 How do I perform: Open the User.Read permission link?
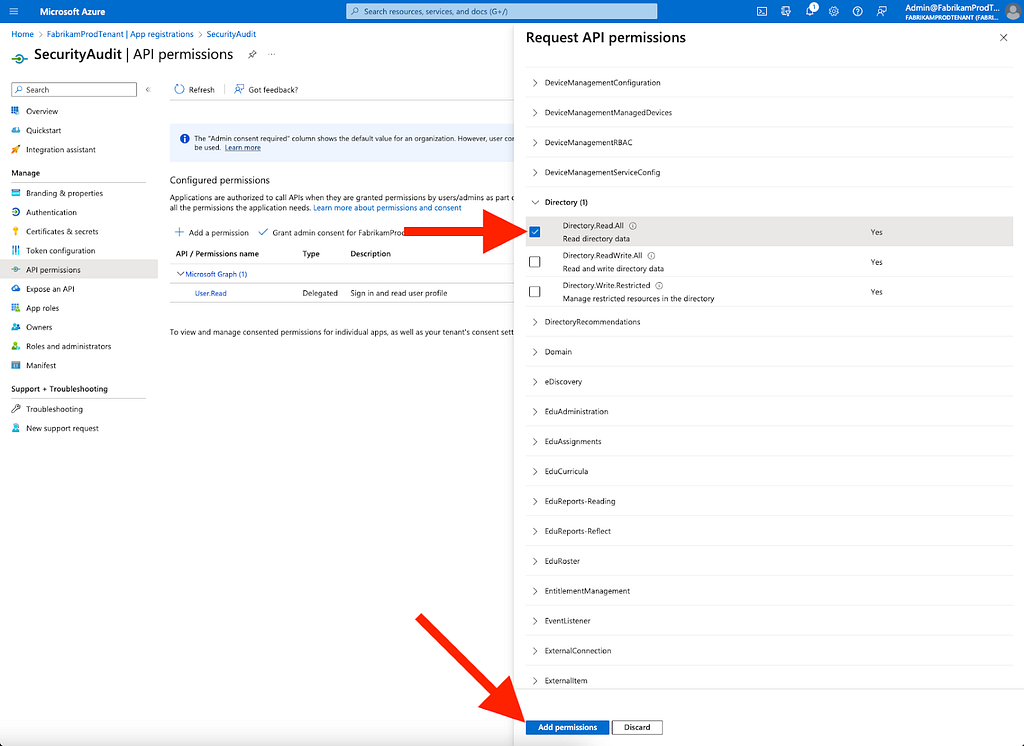(210, 293)
